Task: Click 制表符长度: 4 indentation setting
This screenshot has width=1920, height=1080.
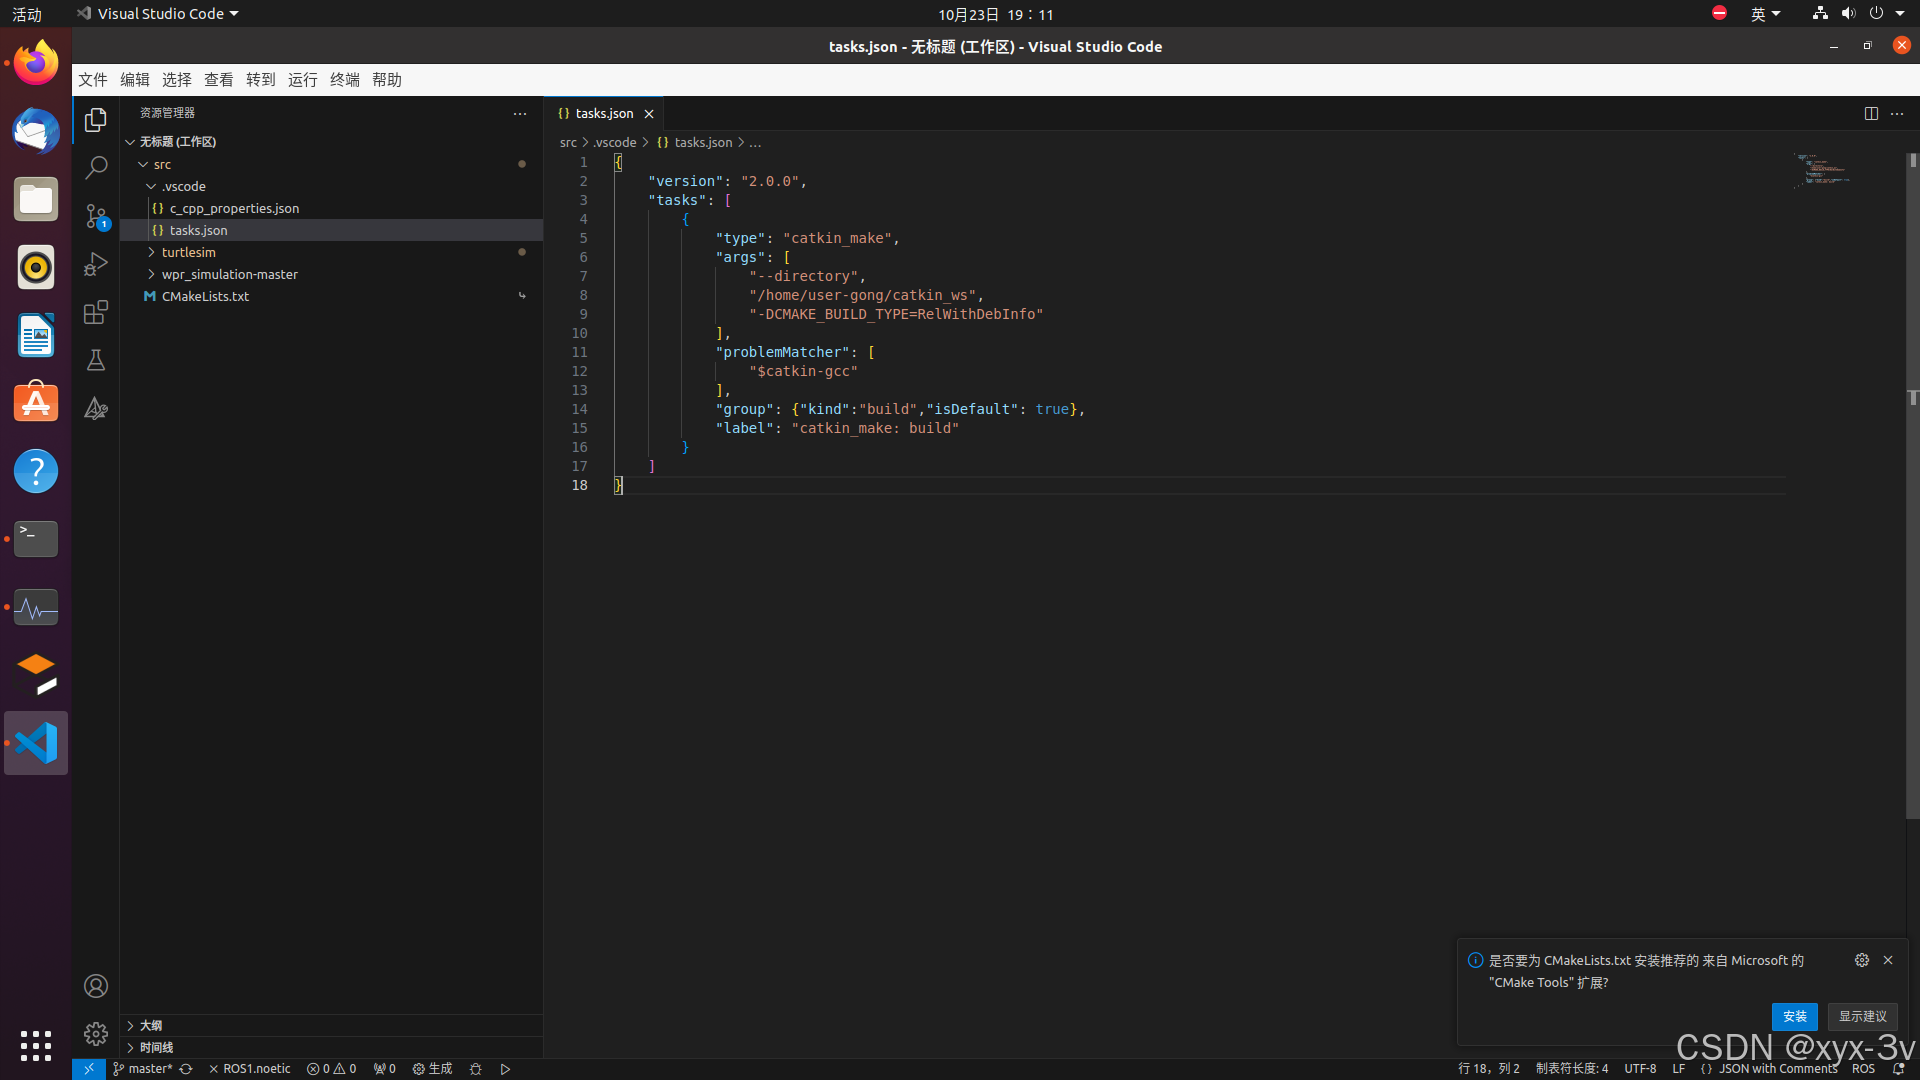Action: pyautogui.click(x=1572, y=1069)
